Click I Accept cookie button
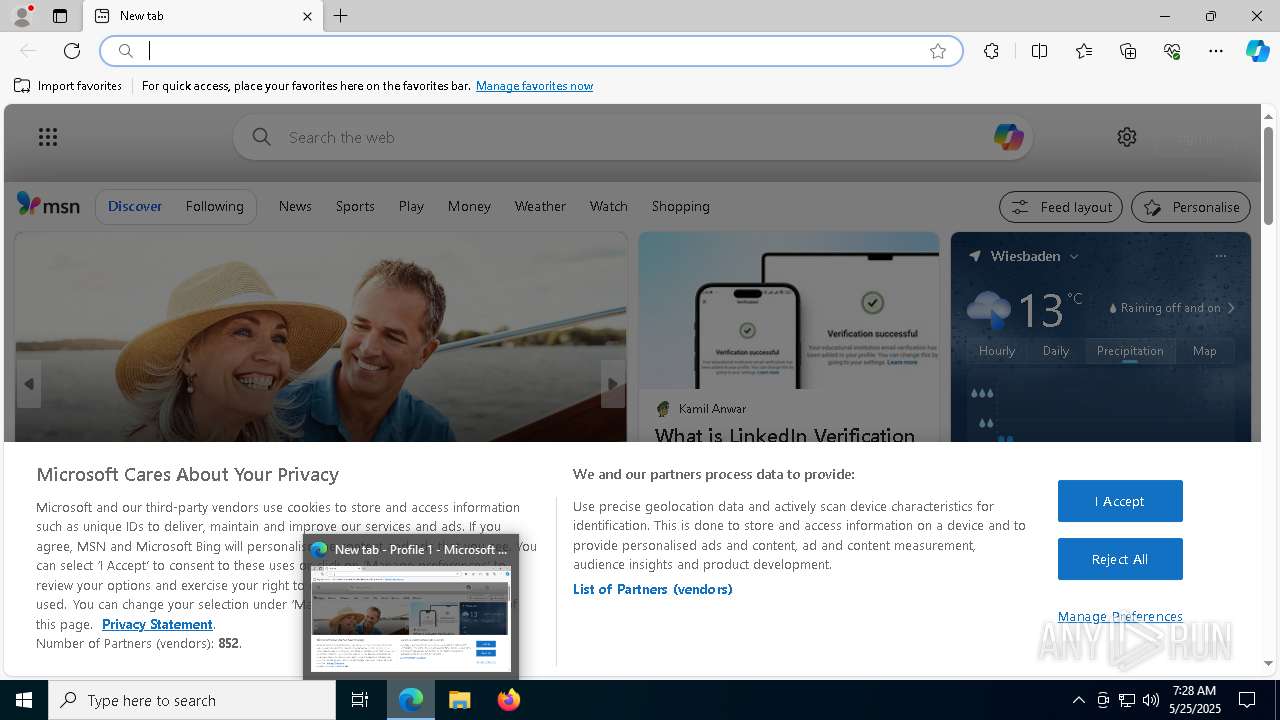Screen dimensions: 1280x720 coord(1120,501)
